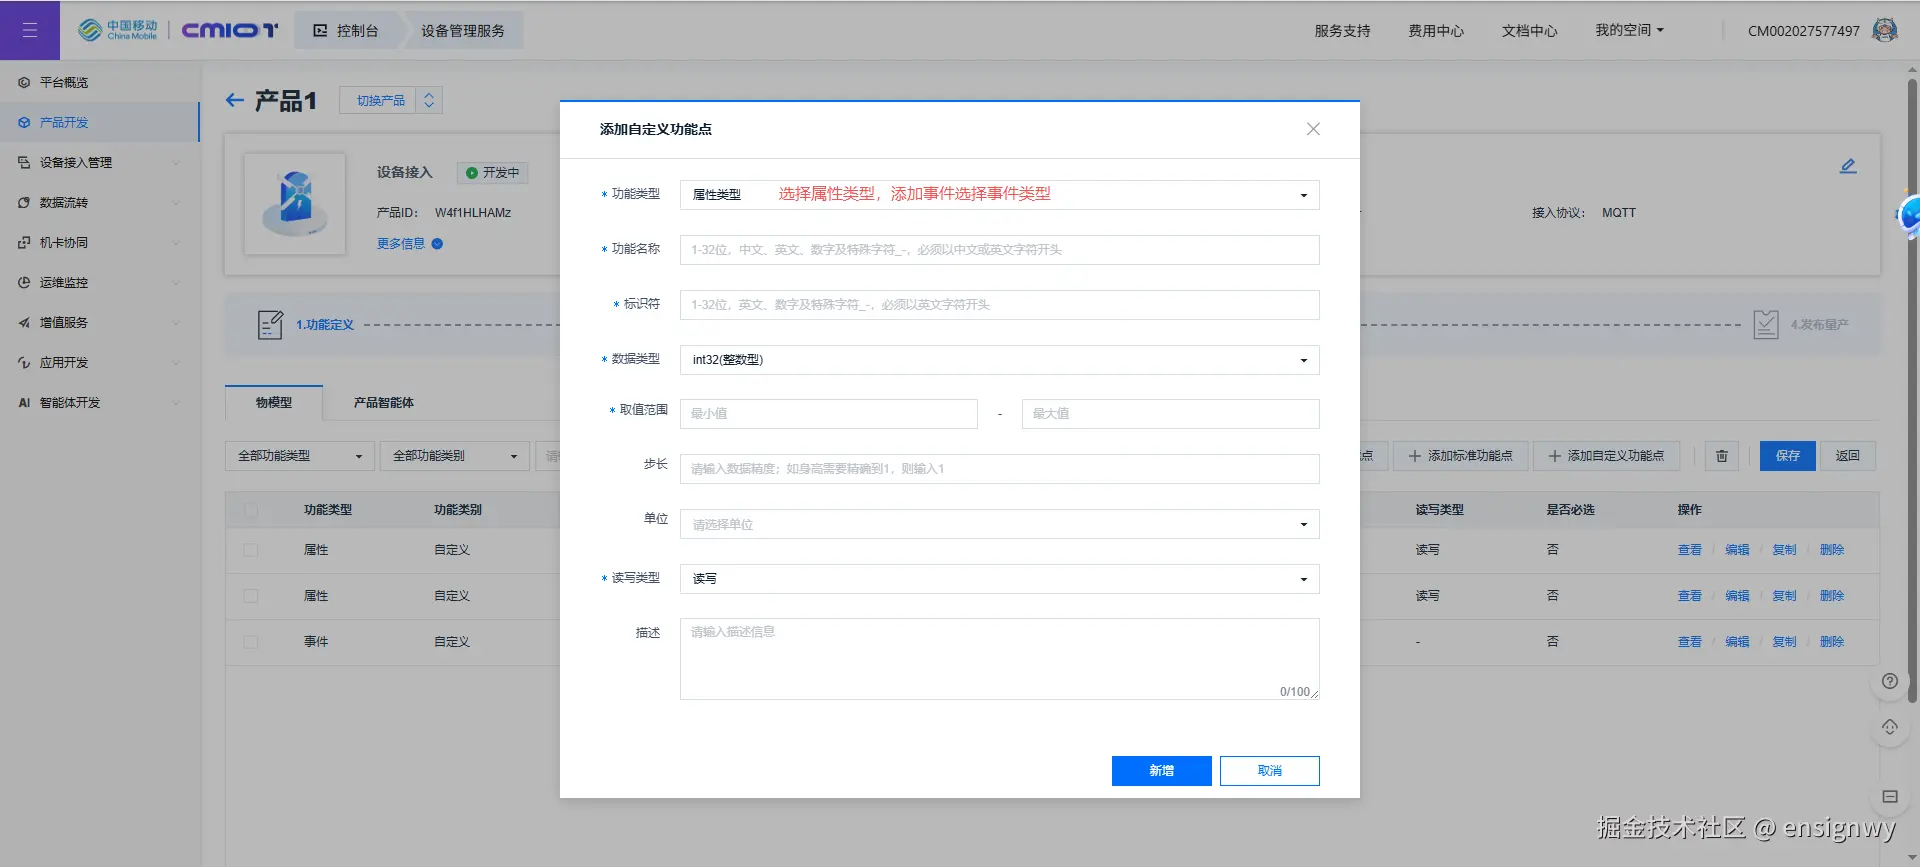
Task: Click the 新增 button in dialog
Action: 1161,771
